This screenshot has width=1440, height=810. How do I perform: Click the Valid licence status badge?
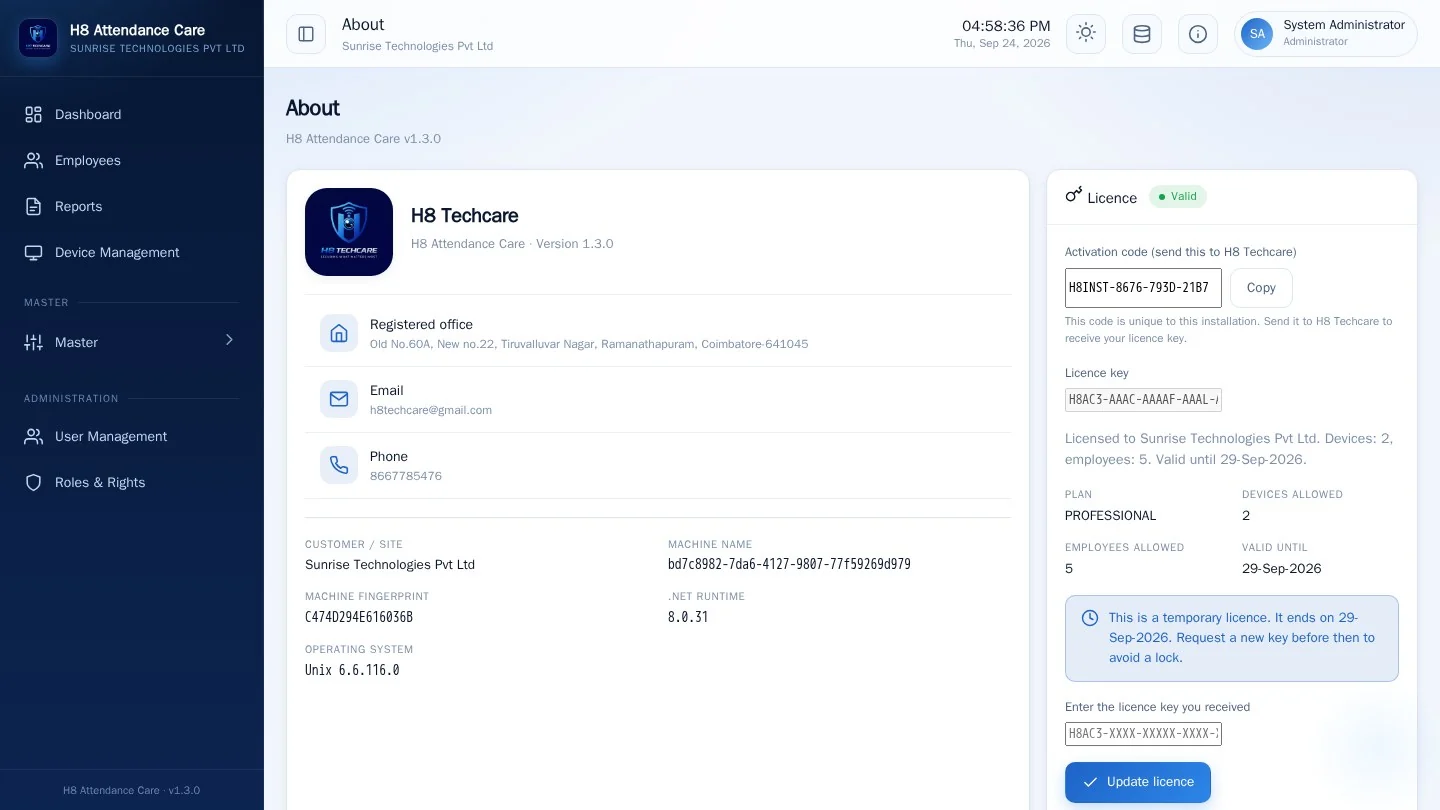pos(1178,196)
